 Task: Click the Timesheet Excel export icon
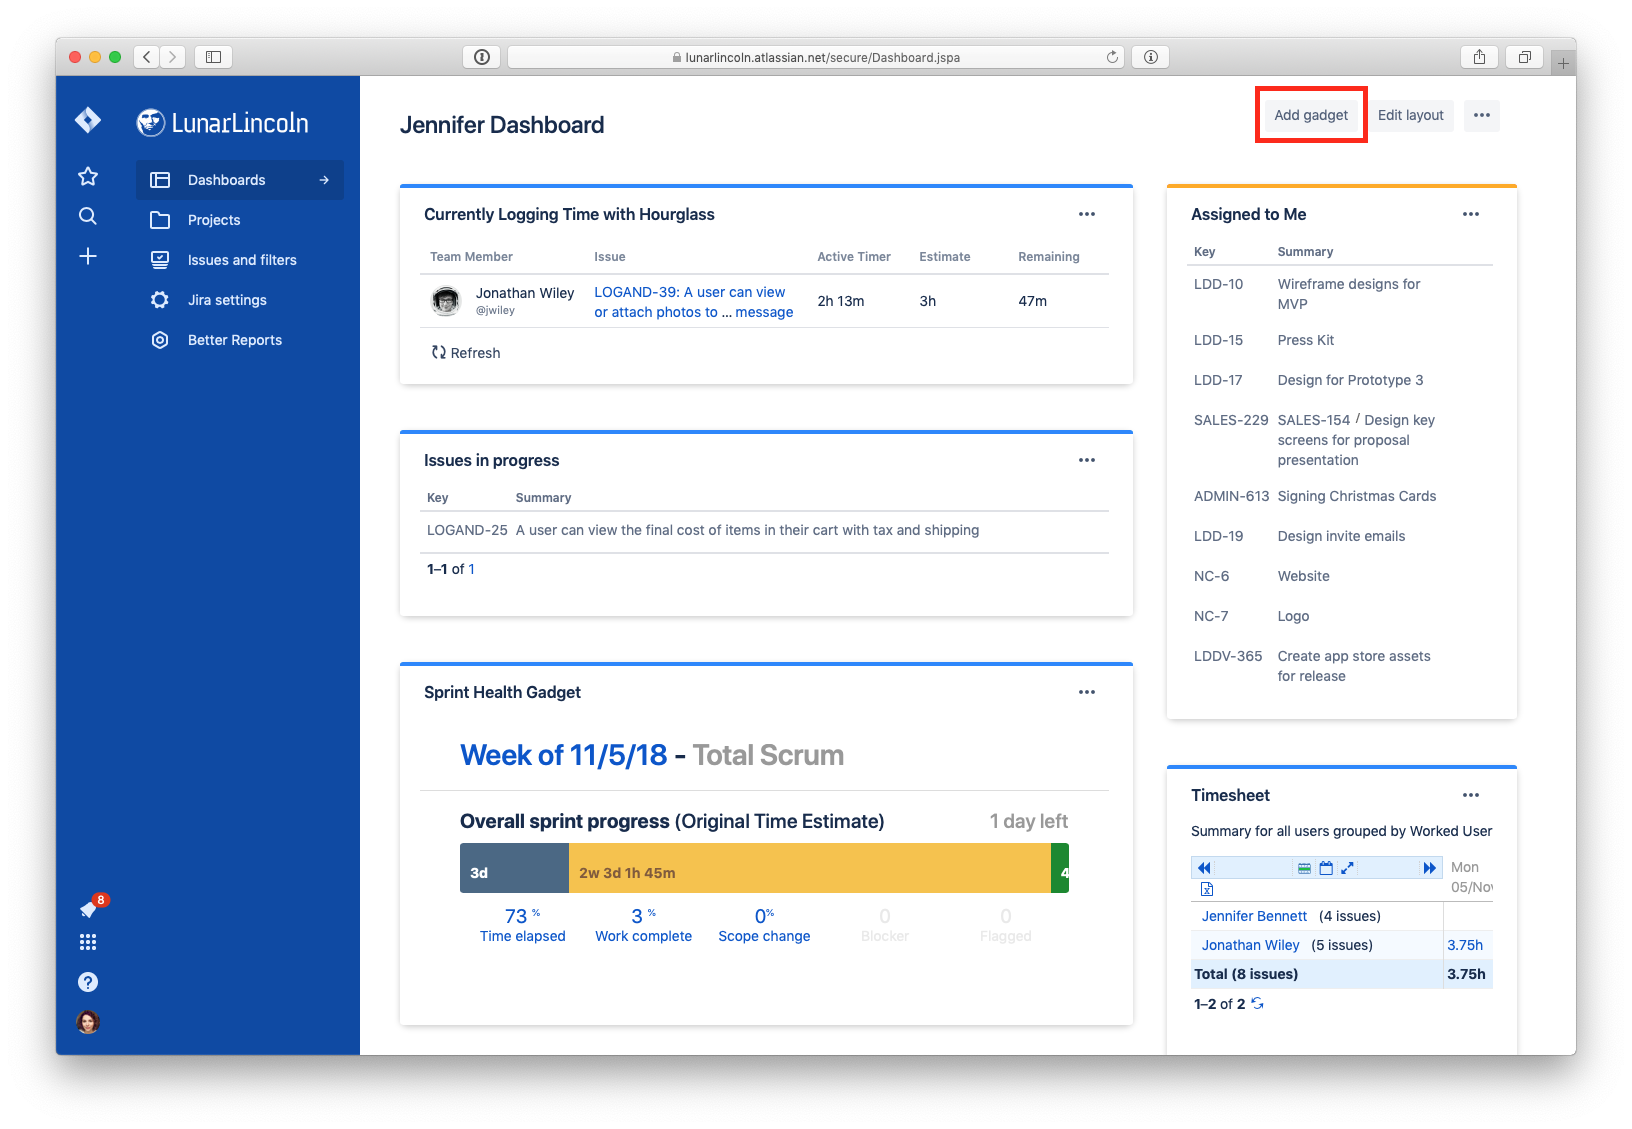pyautogui.click(x=1207, y=889)
